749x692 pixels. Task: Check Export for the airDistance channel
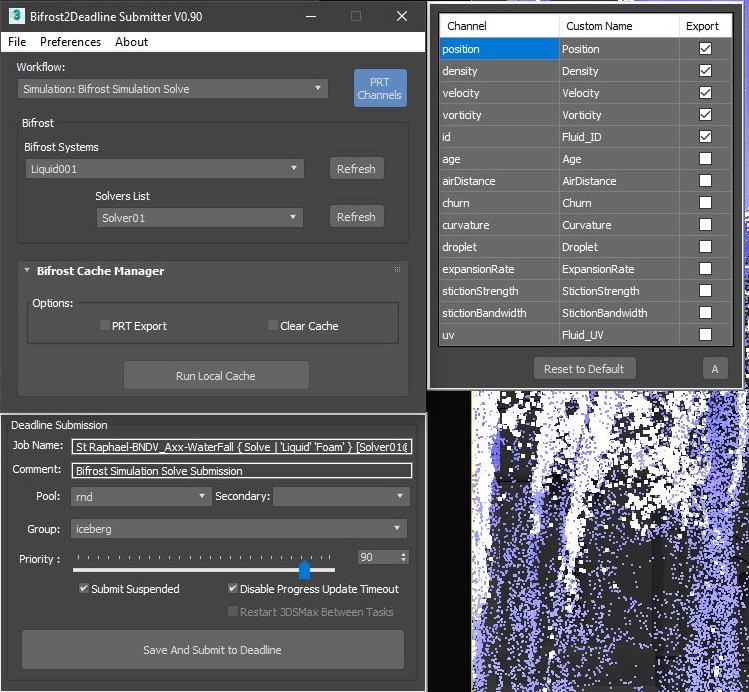point(705,181)
